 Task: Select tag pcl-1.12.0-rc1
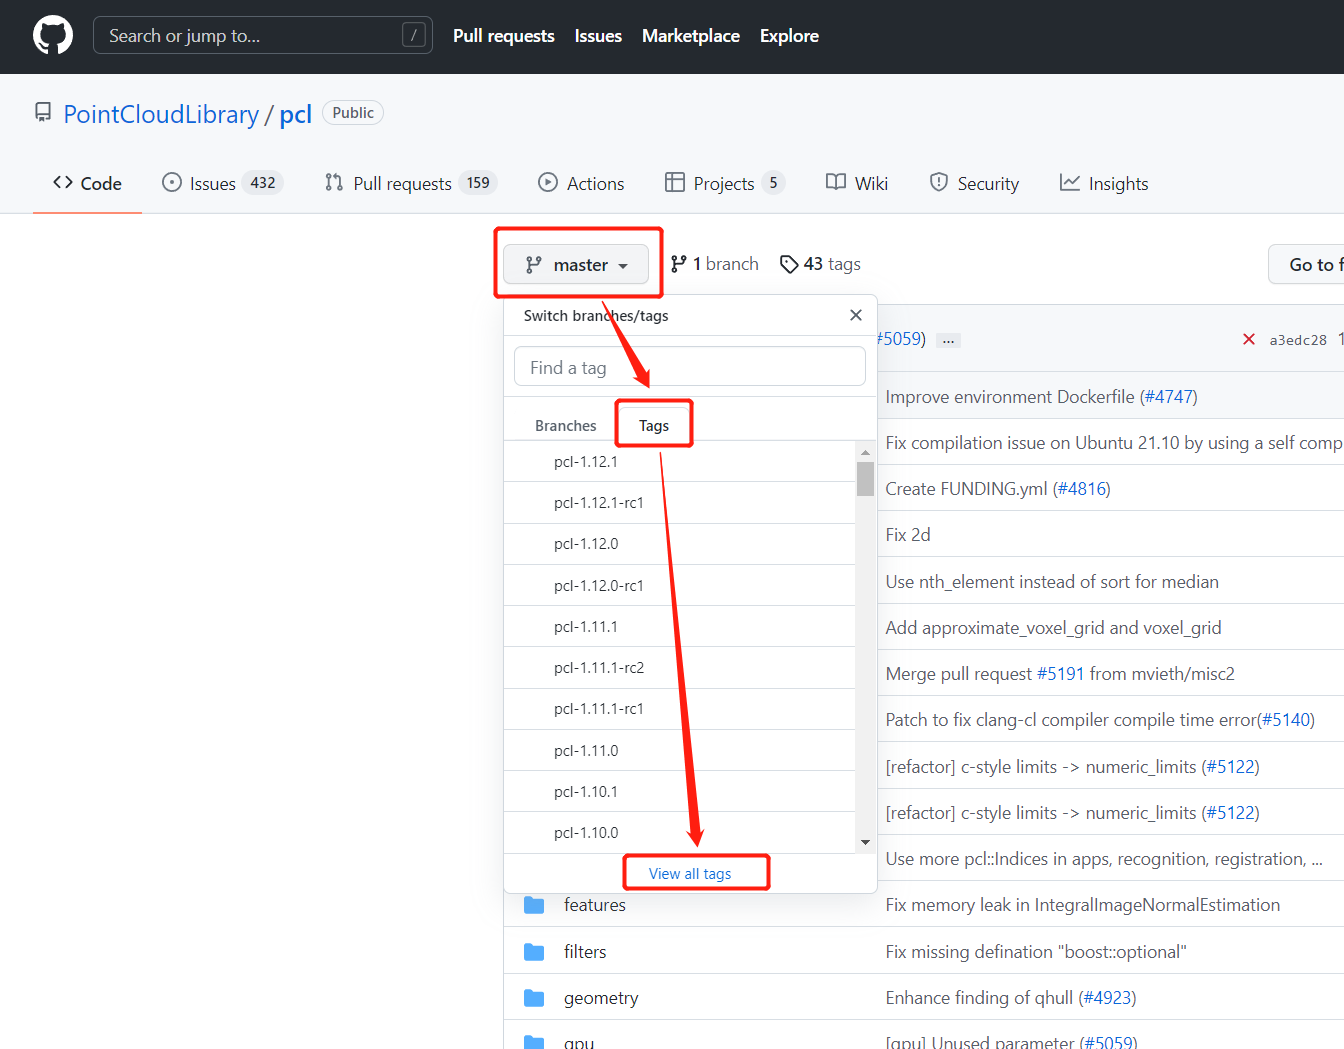tap(680, 586)
